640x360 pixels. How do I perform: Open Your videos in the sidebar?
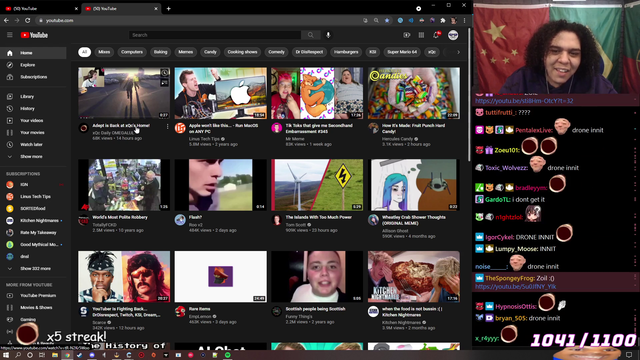(x=33, y=120)
